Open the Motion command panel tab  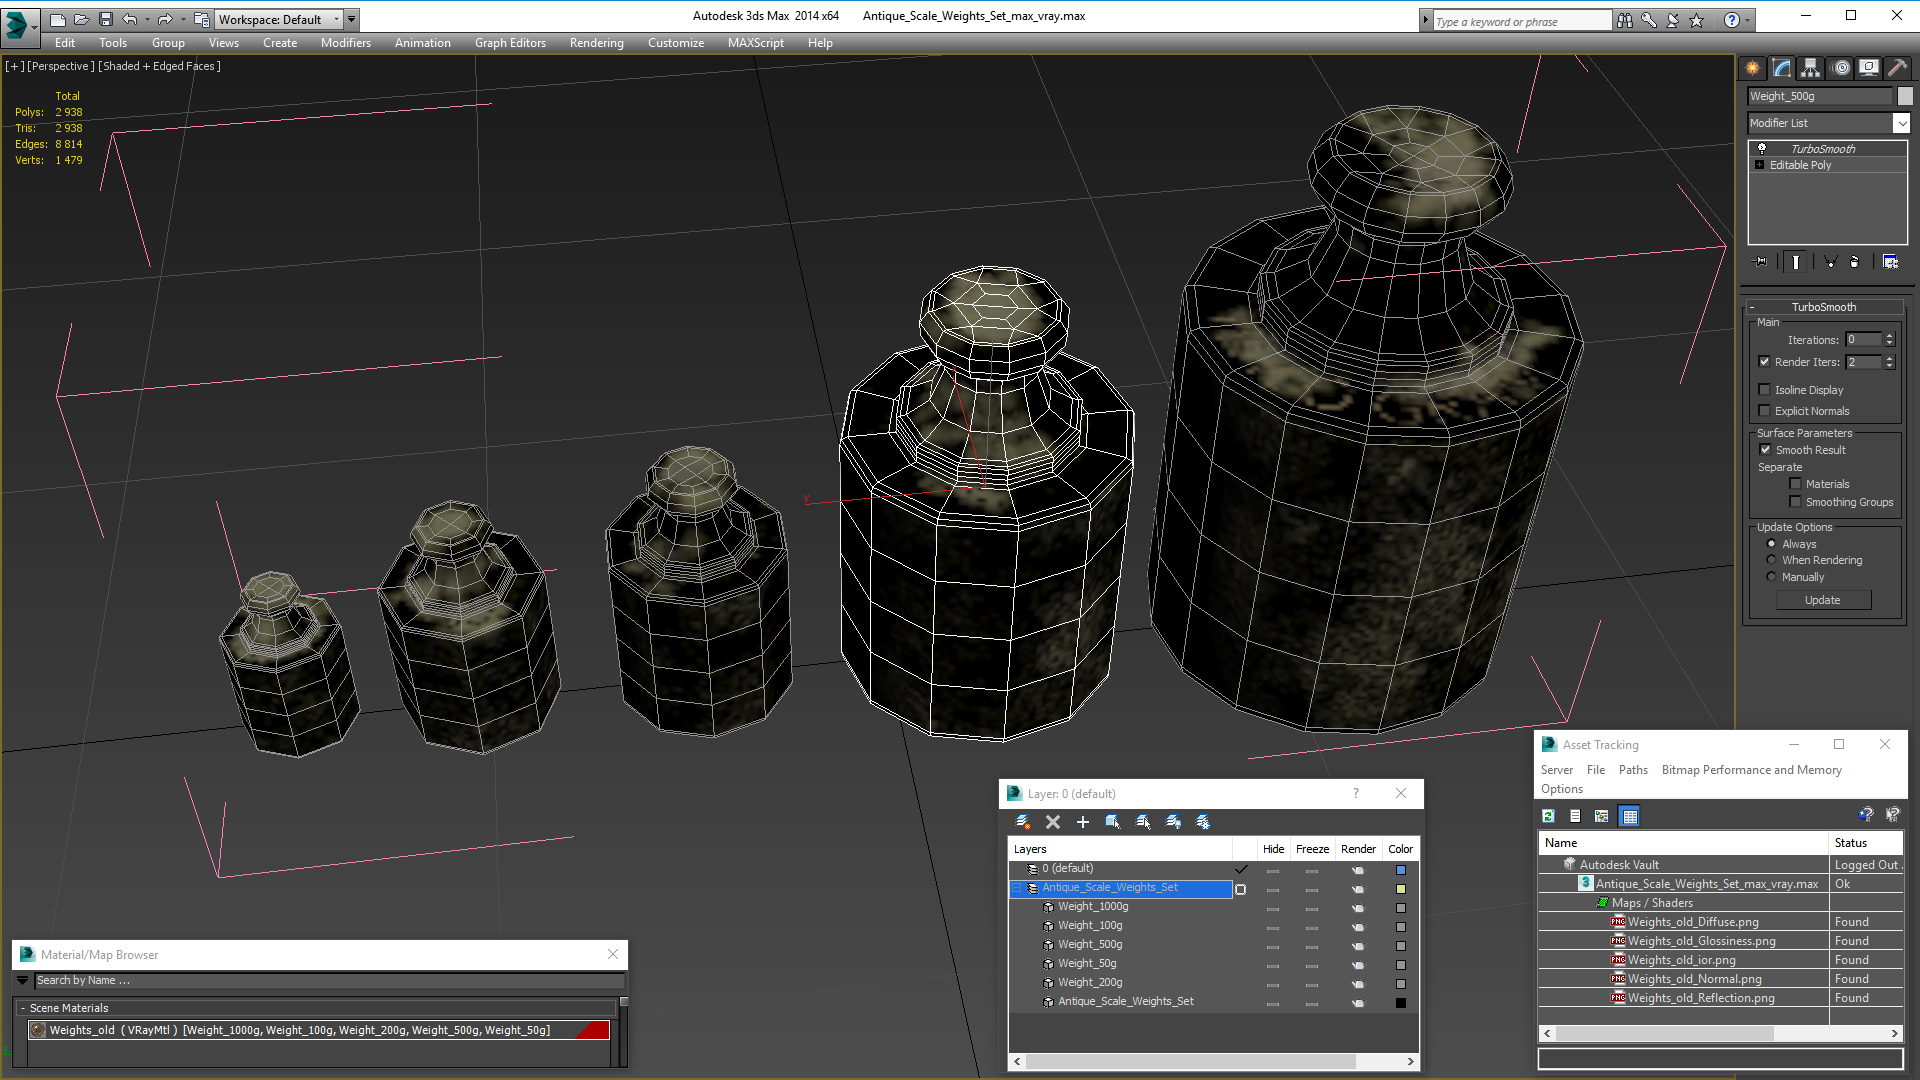[x=1840, y=67]
